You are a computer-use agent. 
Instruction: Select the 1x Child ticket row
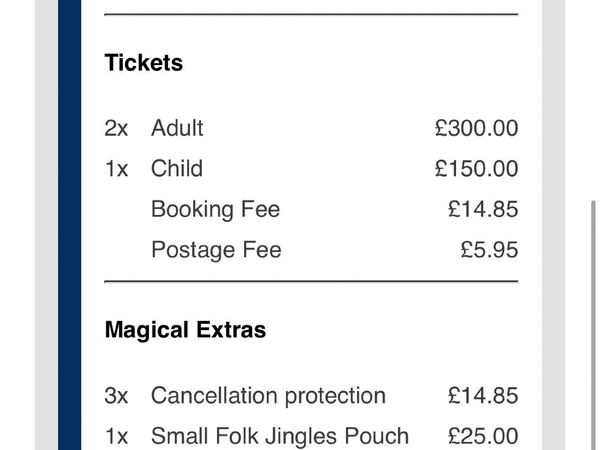(311, 168)
